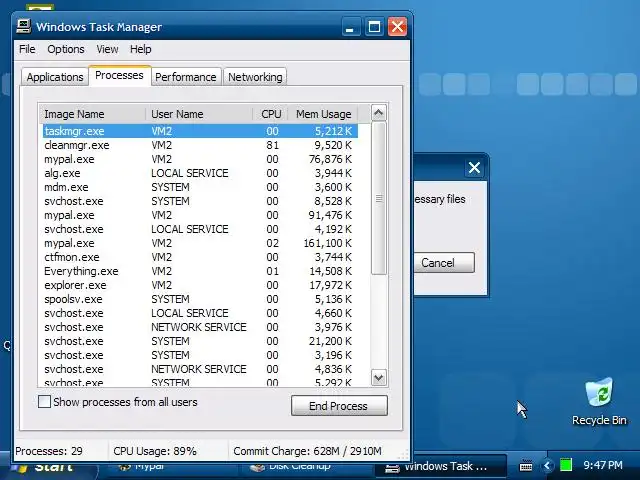
Task: Select the svchost.exe row using 21,200 K
Action: click(200, 341)
